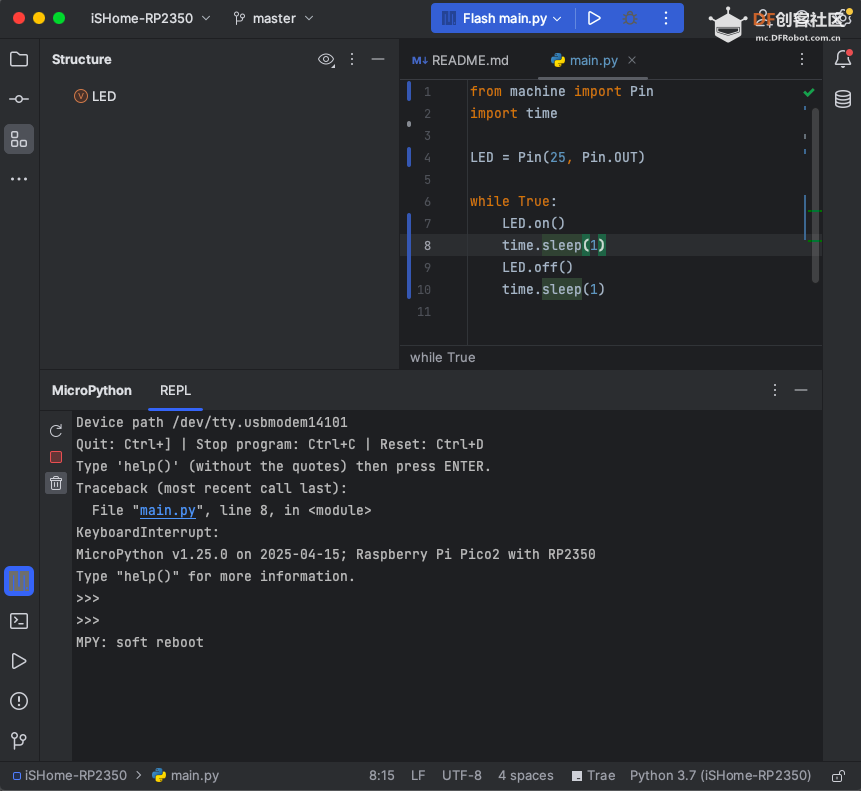861x791 pixels.
Task: Hide the MicroPython tool window
Action: pos(801,390)
